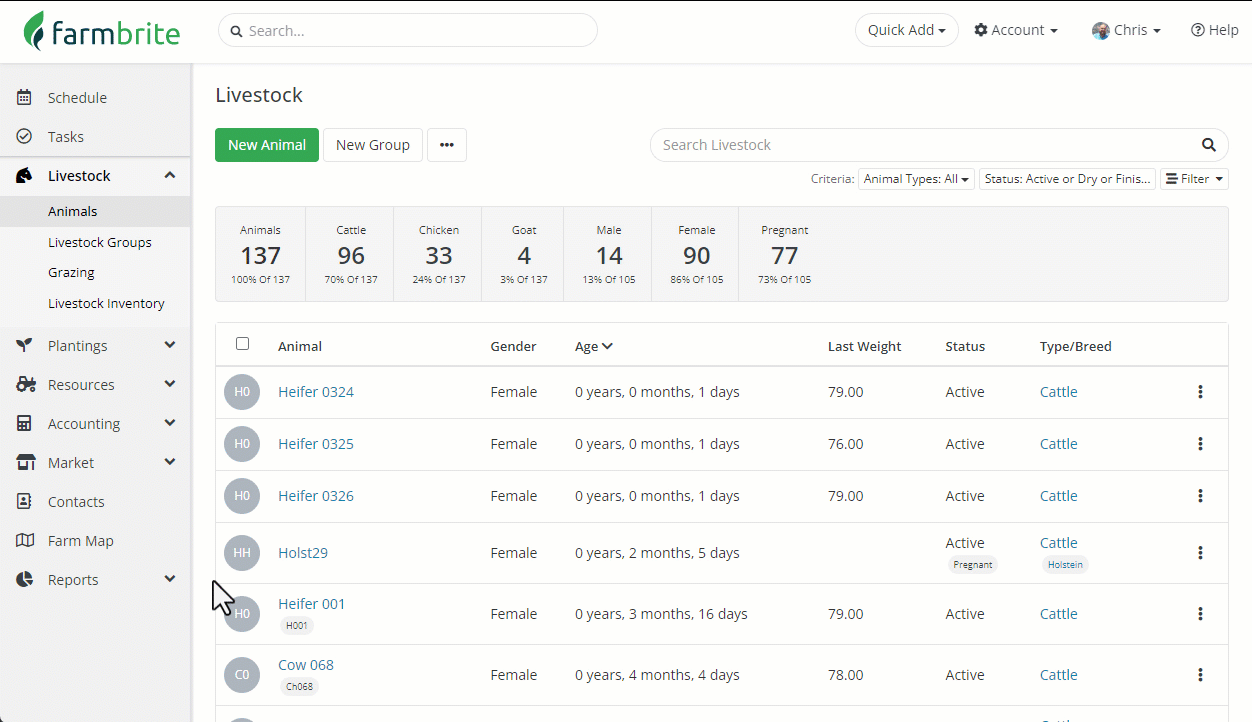Image resolution: width=1252 pixels, height=722 pixels.
Task: Open the three-dot menu for Heifer 0325
Action: point(1200,444)
